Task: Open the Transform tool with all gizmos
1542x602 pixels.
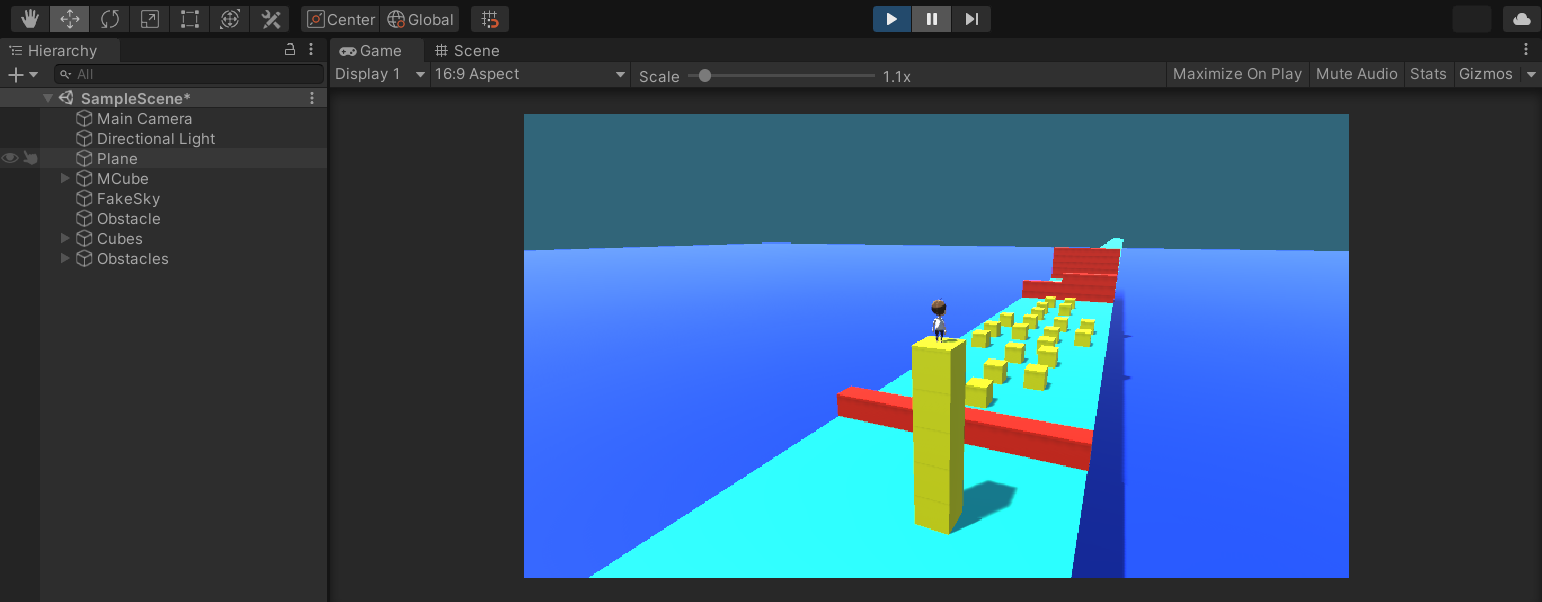Action: coord(229,18)
